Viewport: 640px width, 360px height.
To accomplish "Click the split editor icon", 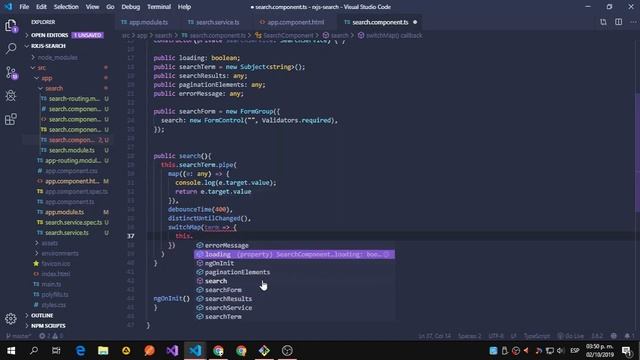I will click(618, 22).
